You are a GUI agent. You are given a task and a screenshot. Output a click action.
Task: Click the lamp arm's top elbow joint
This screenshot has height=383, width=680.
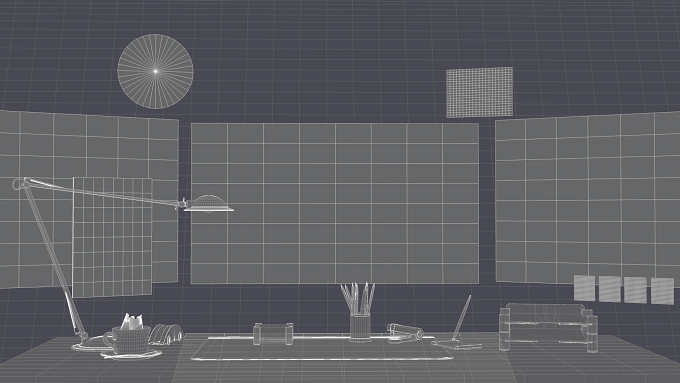20,183
